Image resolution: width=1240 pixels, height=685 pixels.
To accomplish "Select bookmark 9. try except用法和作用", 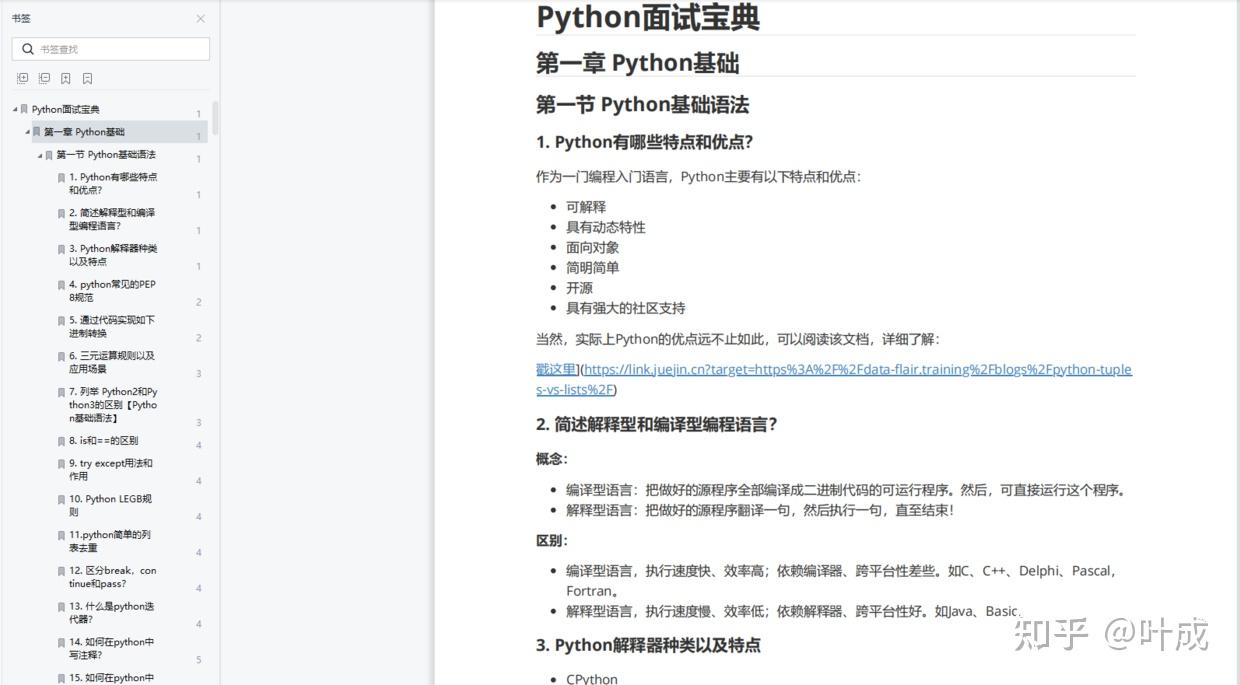I will (110, 469).
